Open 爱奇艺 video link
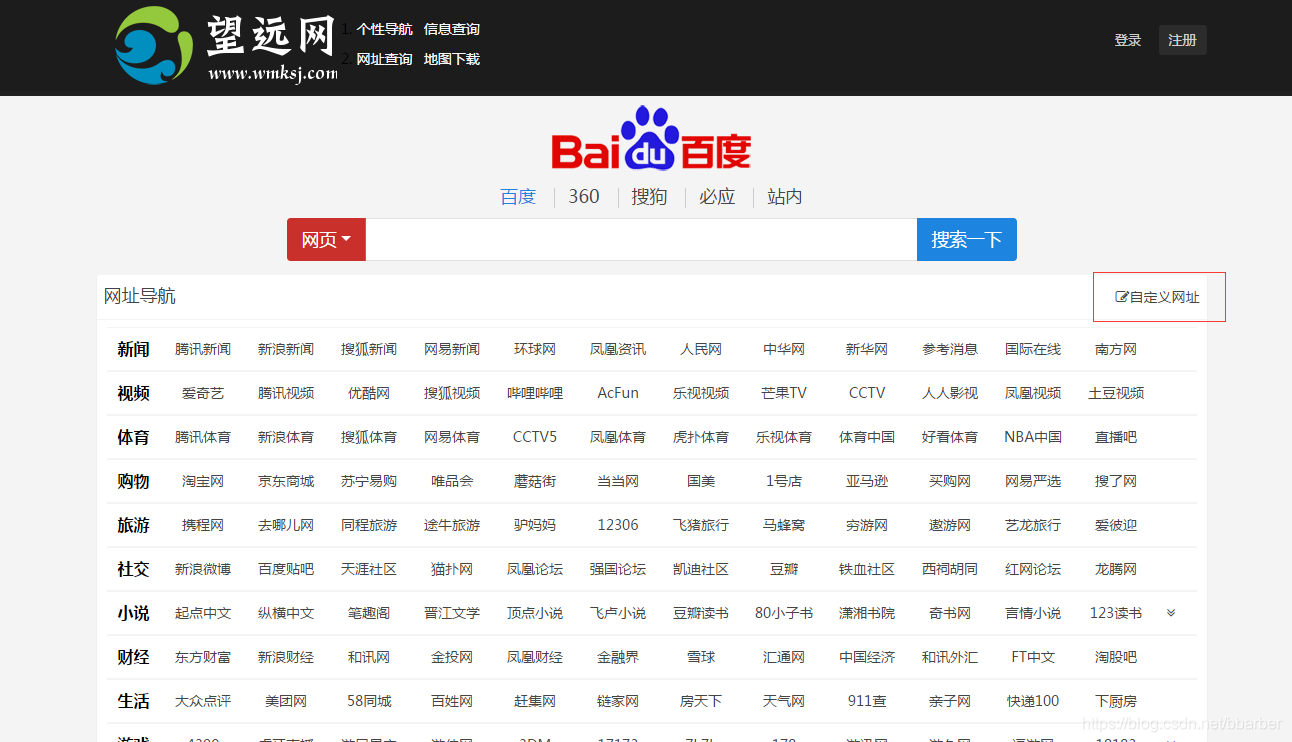 (203, 393)
